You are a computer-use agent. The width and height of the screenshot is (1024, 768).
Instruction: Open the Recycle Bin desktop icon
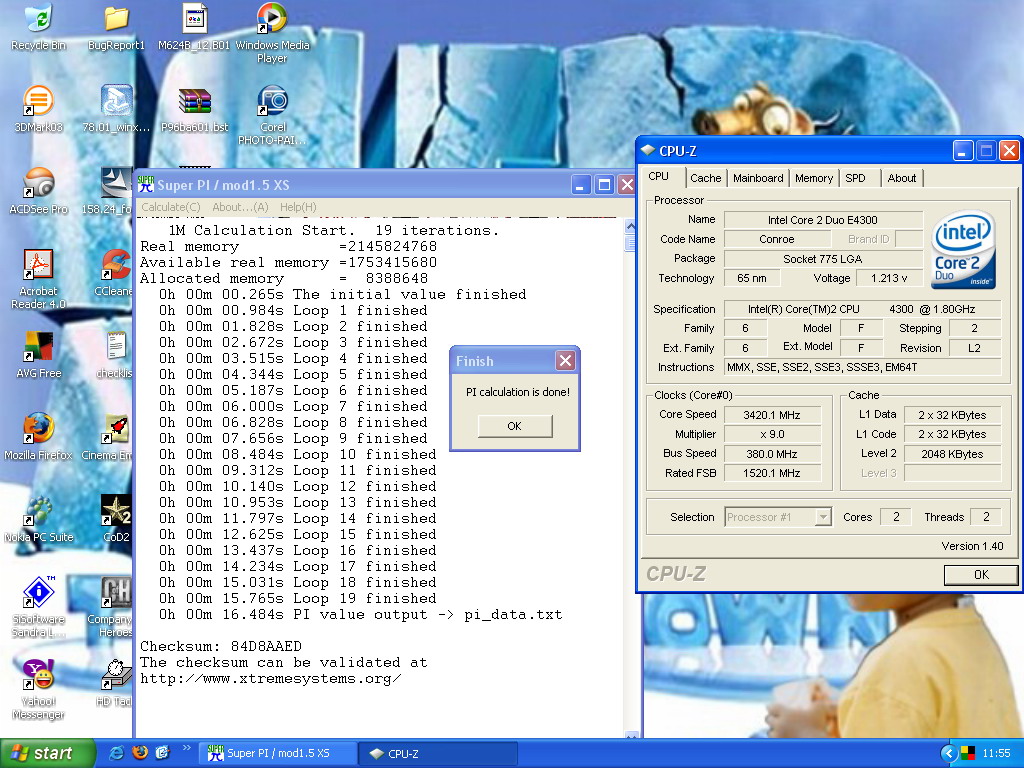click(x=39, y=27)
